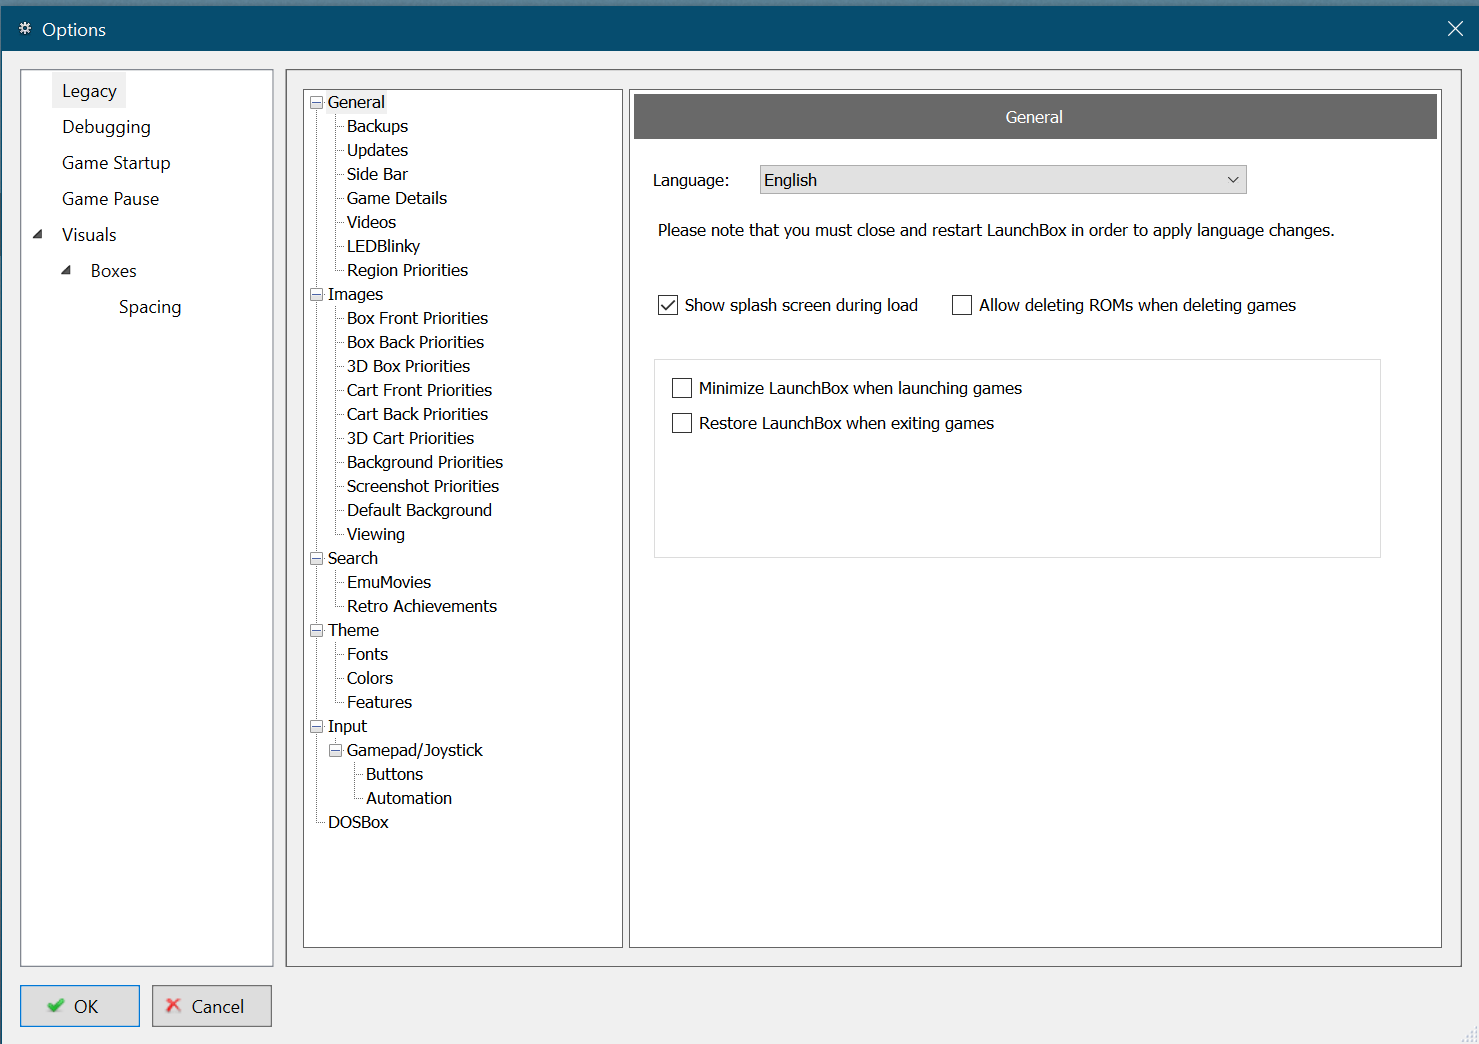Select Cart Back Priorities
1479x1044 pixels.
tap(417, 414)
